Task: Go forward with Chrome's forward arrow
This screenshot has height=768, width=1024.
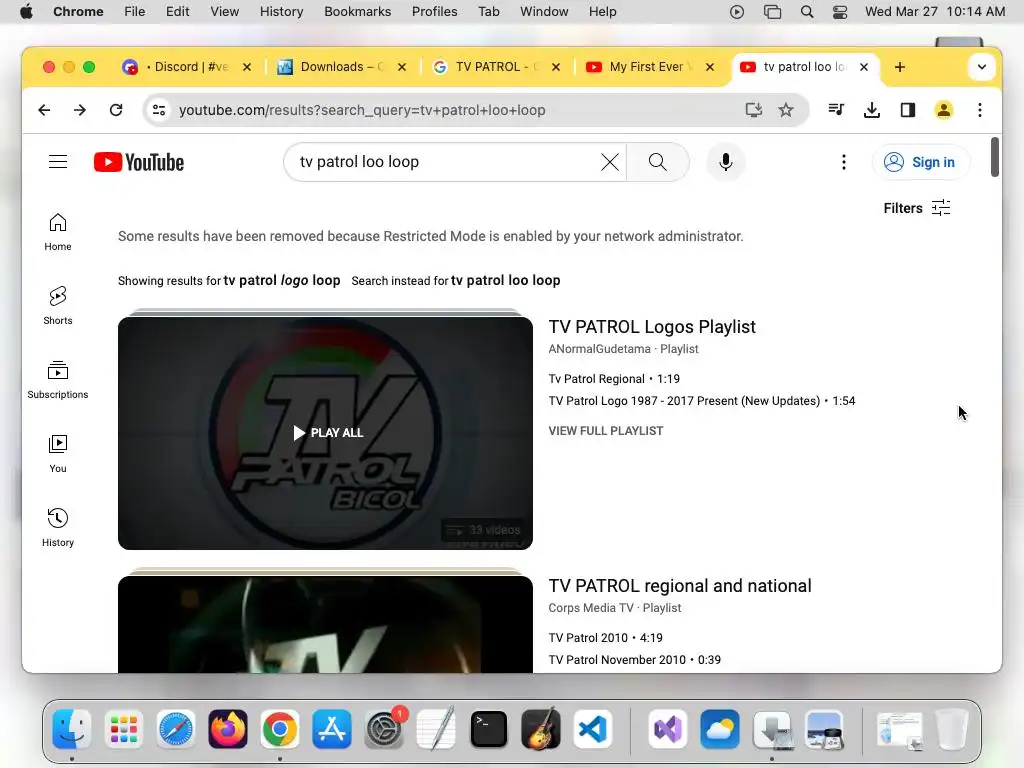Action: tap(80, 110)
